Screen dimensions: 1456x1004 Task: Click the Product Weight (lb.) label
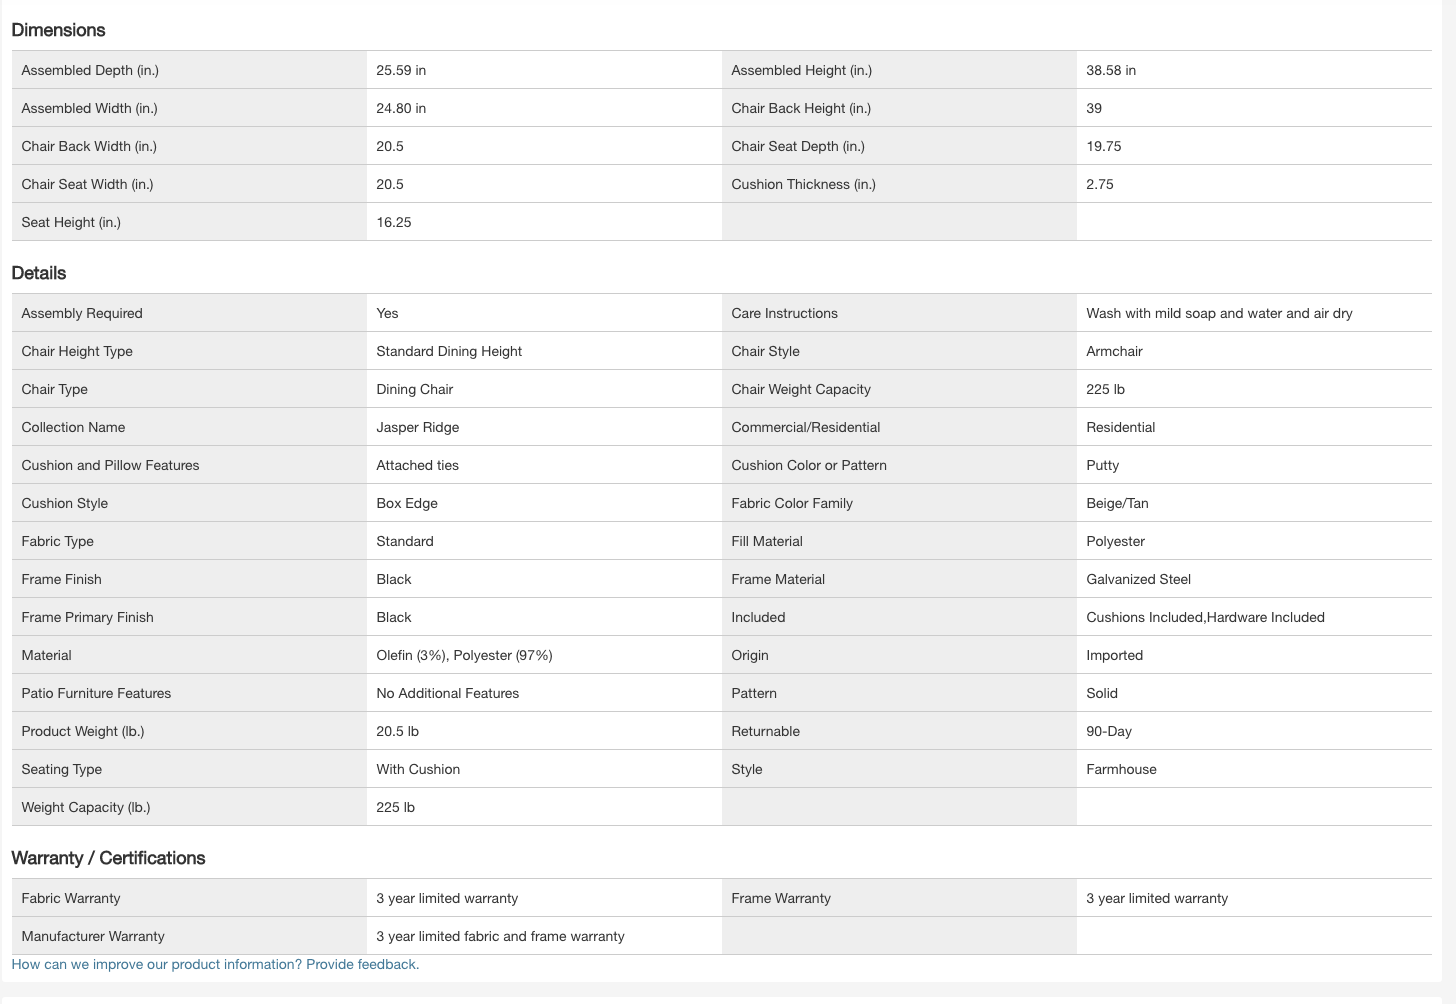(x=83, y=731)
